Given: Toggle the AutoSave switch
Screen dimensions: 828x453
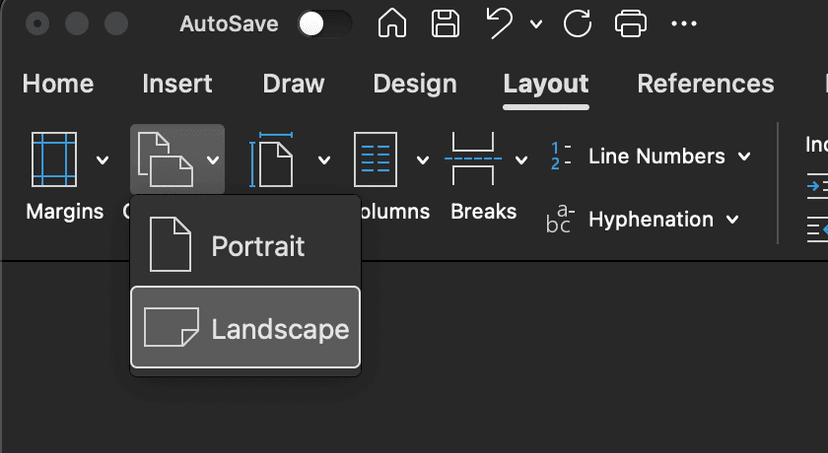Looking at the screenshot, I should tap(325, 24).
